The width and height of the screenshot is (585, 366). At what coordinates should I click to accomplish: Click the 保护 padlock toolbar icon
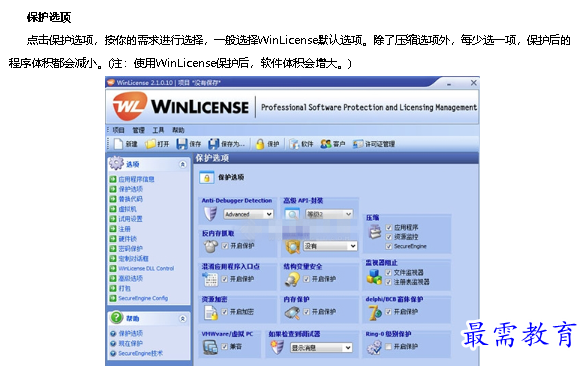260,144
